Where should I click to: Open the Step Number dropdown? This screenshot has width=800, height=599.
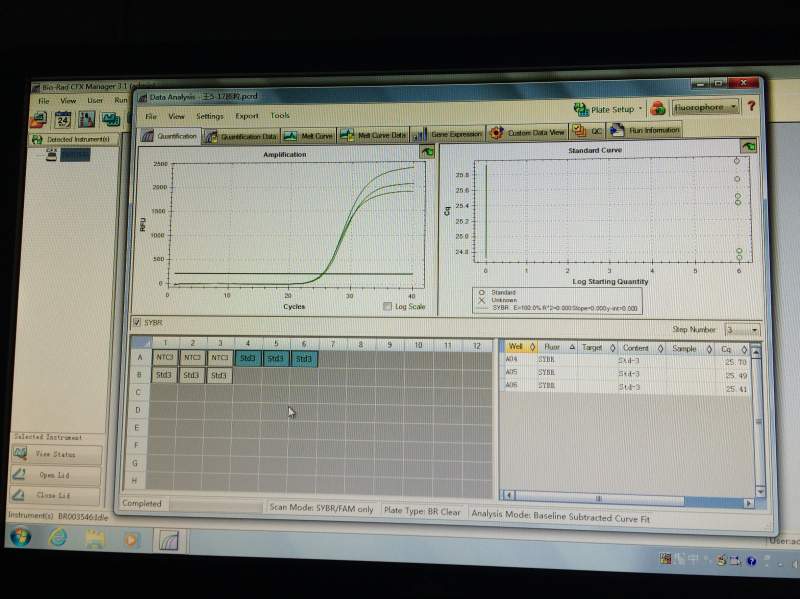click(742, 330)
